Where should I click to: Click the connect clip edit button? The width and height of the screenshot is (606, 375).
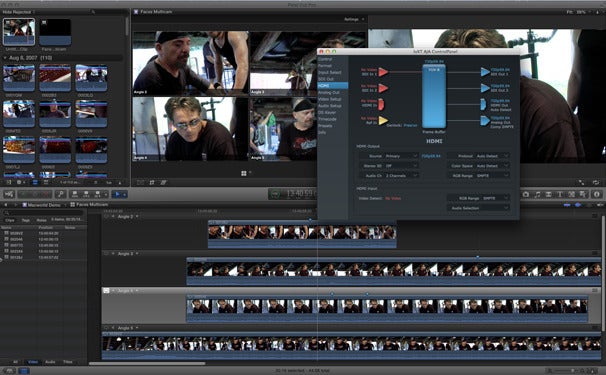tap(75, 194)
